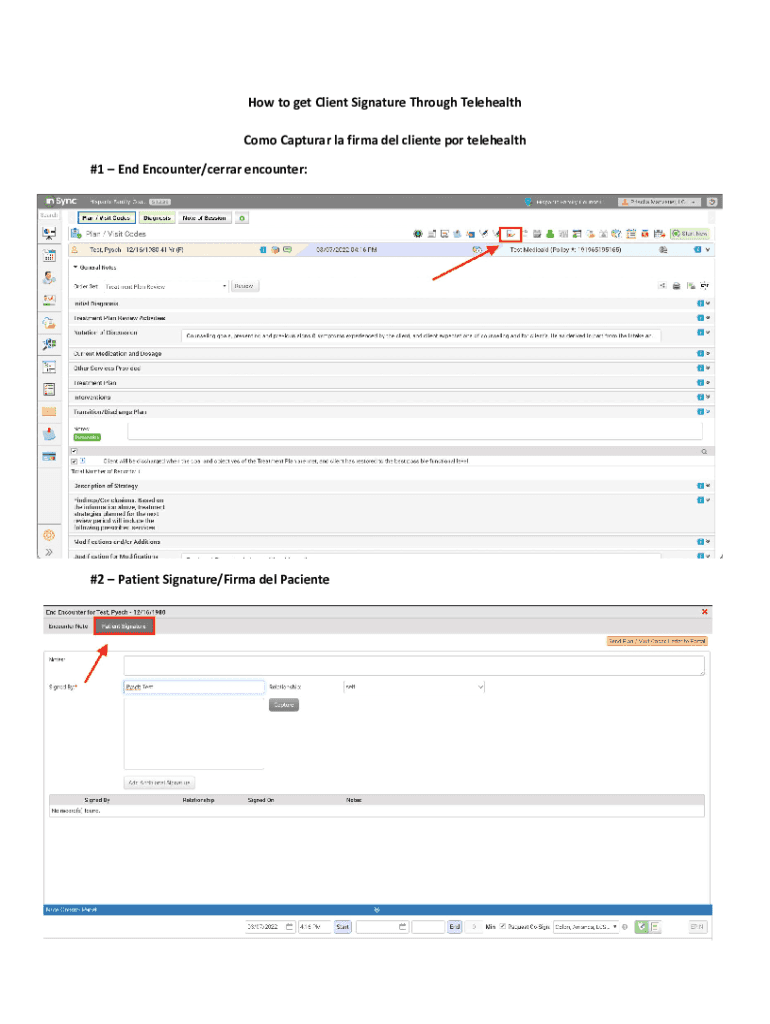Open the calendar icon beside the 03/07/2022 date
The image size is (770, 1024).
[290, 927]
